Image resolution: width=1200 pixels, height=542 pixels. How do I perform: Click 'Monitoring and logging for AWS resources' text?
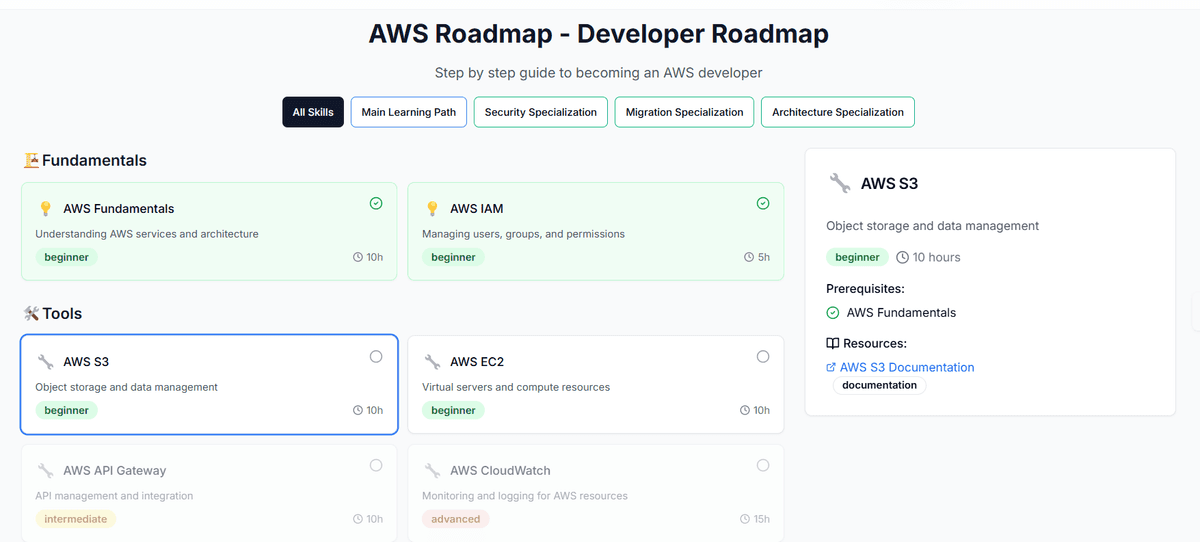(525, 496)
